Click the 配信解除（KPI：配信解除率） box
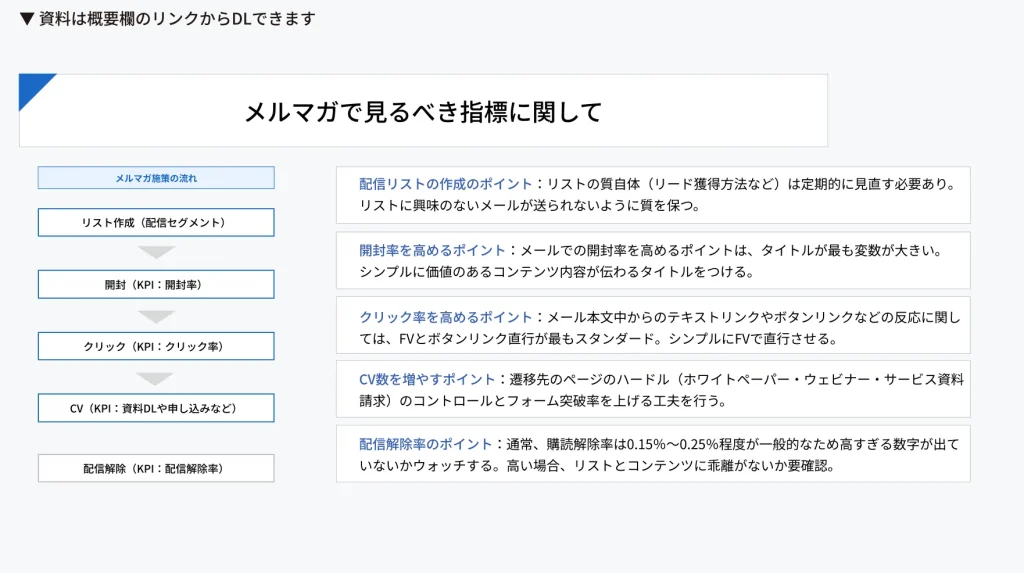The image size is (1024, 573). click(156, 468)
